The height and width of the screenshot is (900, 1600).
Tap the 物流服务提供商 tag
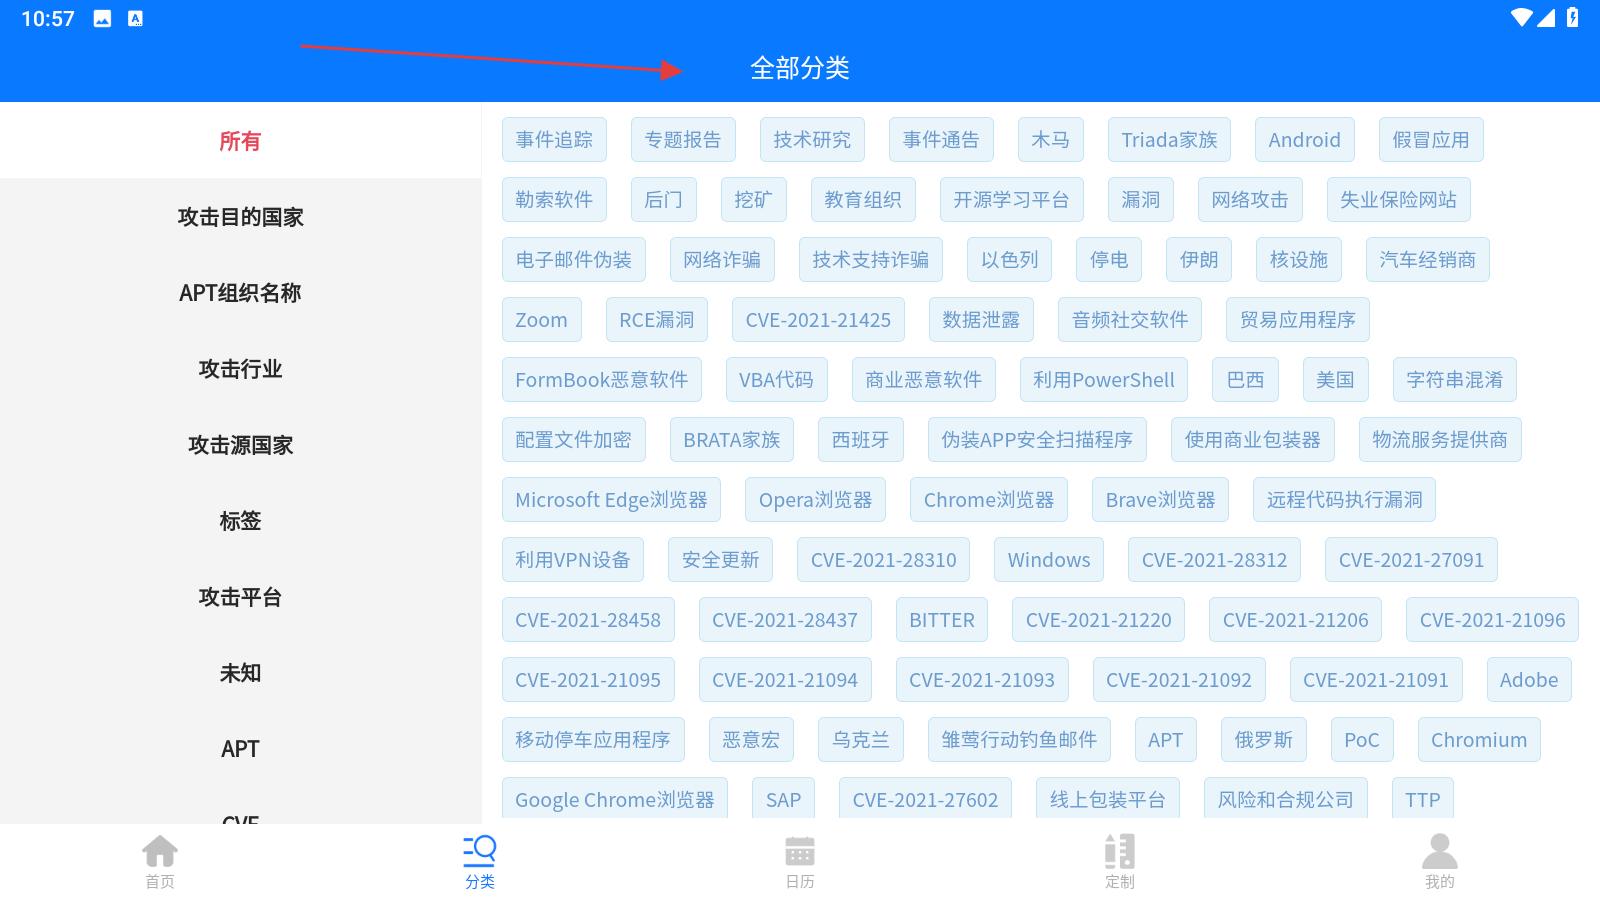[1440, 440]
